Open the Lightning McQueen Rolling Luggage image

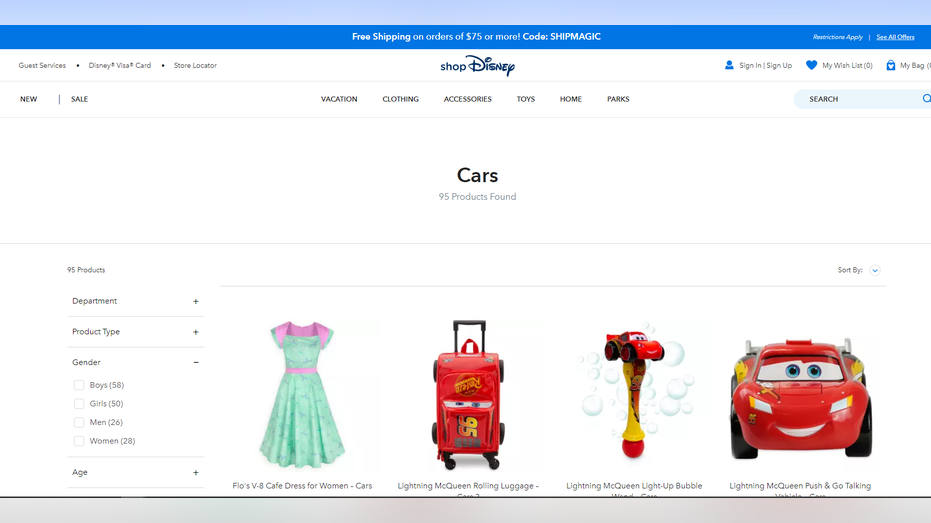tap(468, 395)
